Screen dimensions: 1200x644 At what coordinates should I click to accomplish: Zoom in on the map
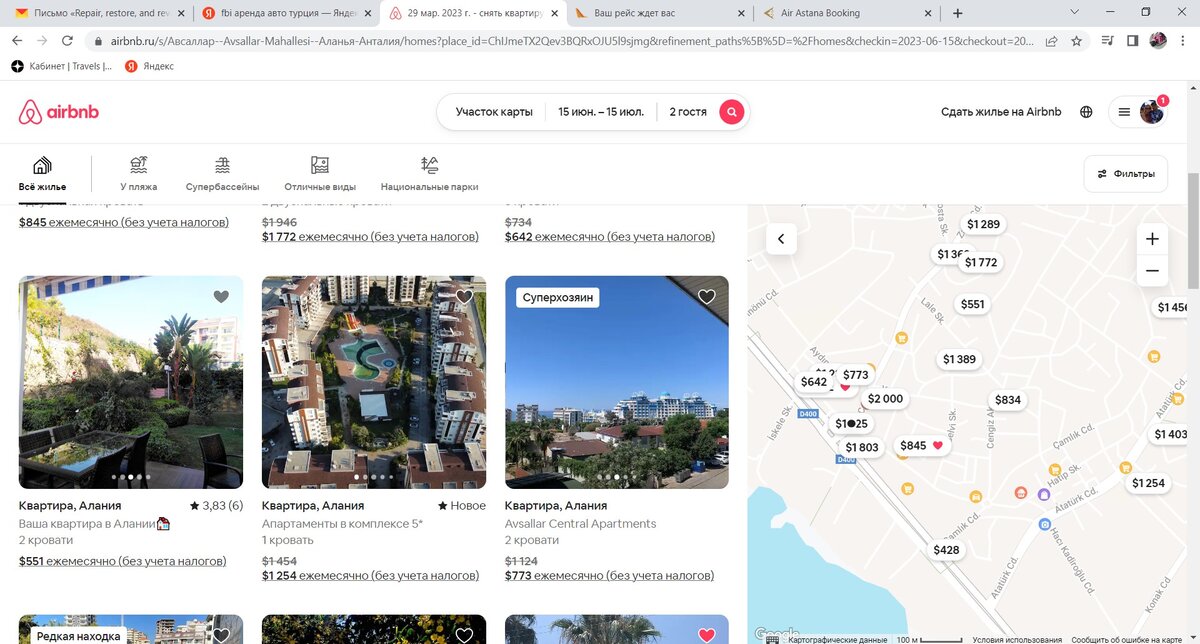1152,239
